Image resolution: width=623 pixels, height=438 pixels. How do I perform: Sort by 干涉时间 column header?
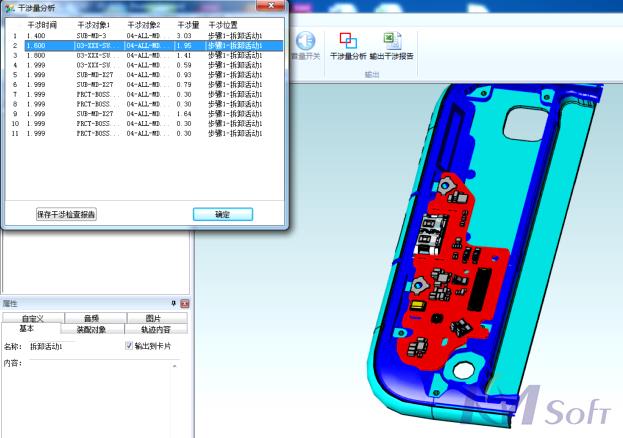(41, 24)
